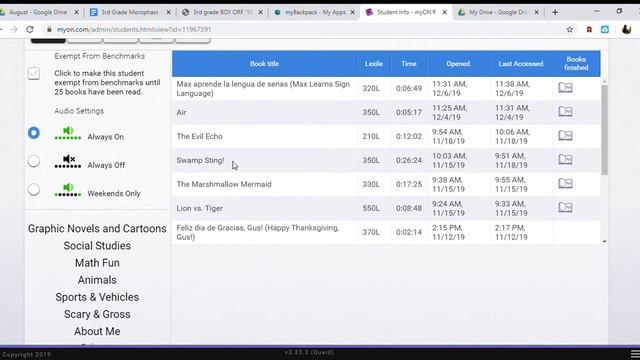Image resolution: width=640 pixels, height=360 pixels.
Task: Select the Scary & Gross interest
Action: (97, 314)
